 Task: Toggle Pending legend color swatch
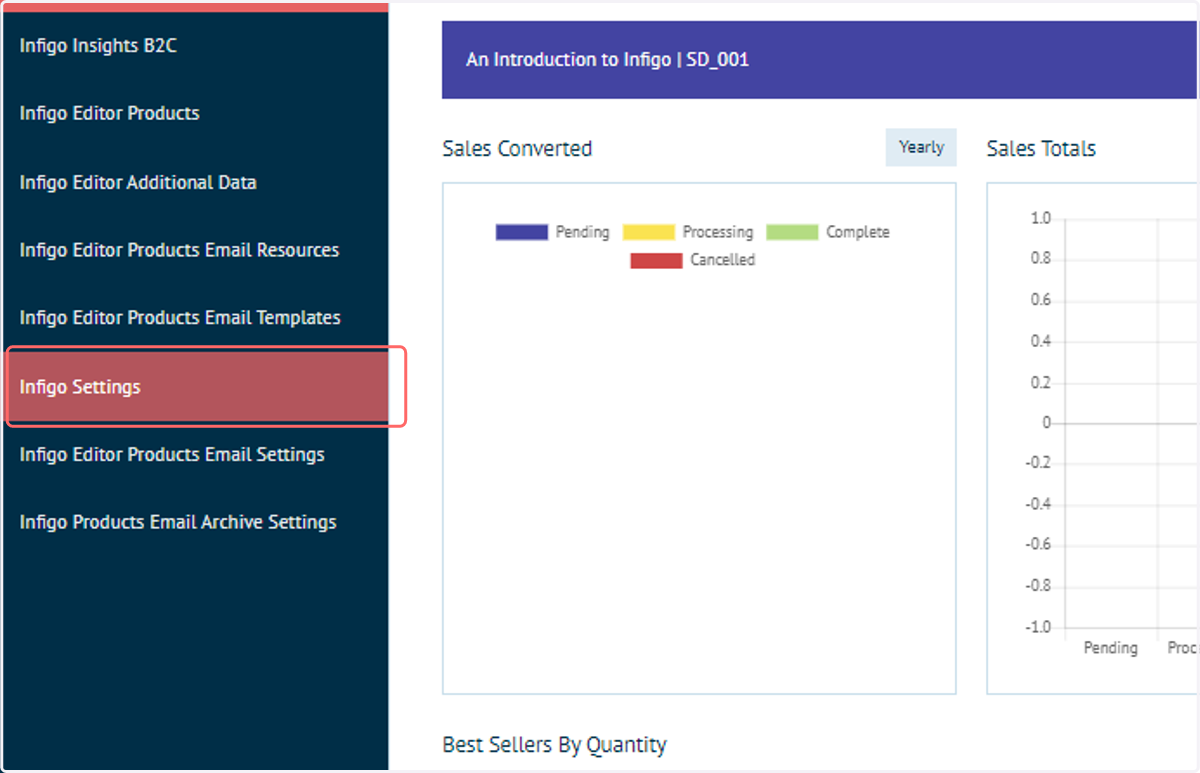pyautogui.click(x=522, y=232)
